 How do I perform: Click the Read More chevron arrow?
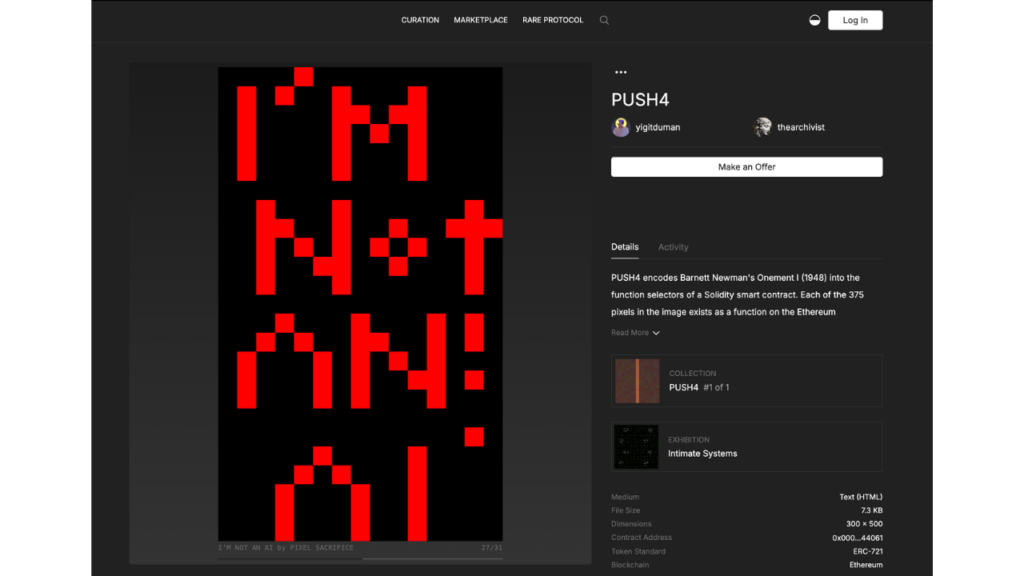point(656,333)
